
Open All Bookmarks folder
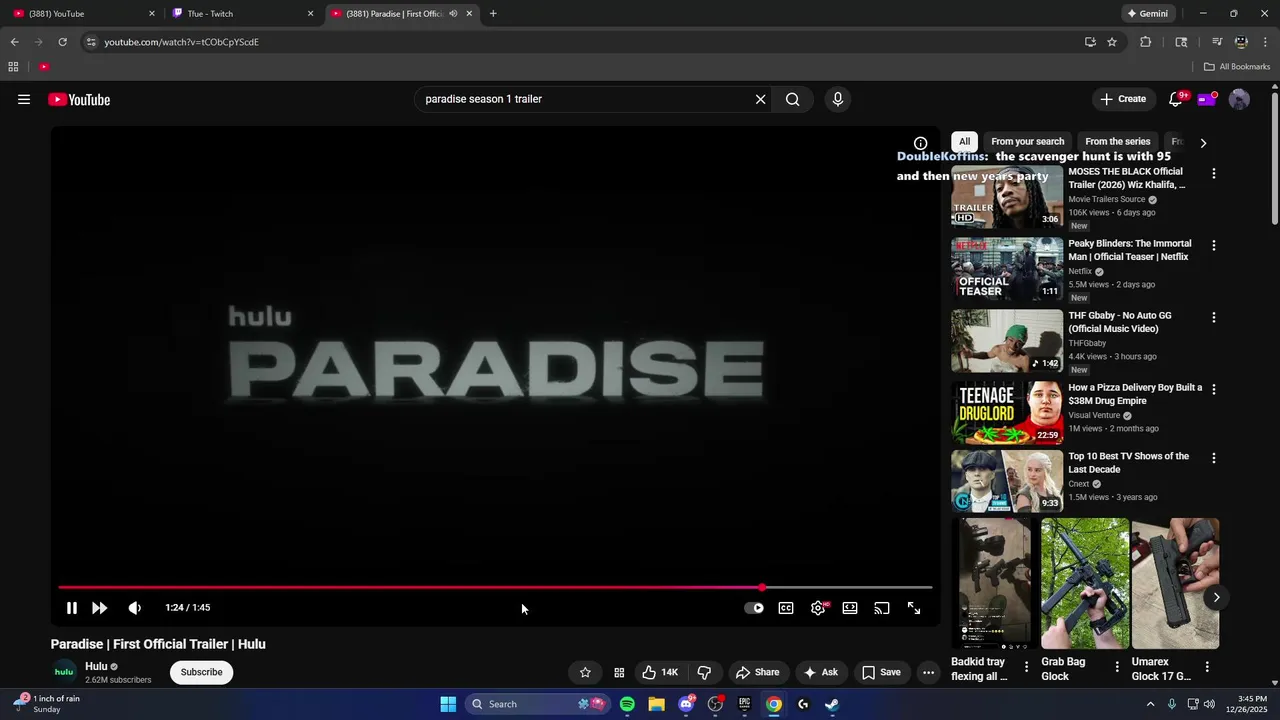click(1237, 67)
